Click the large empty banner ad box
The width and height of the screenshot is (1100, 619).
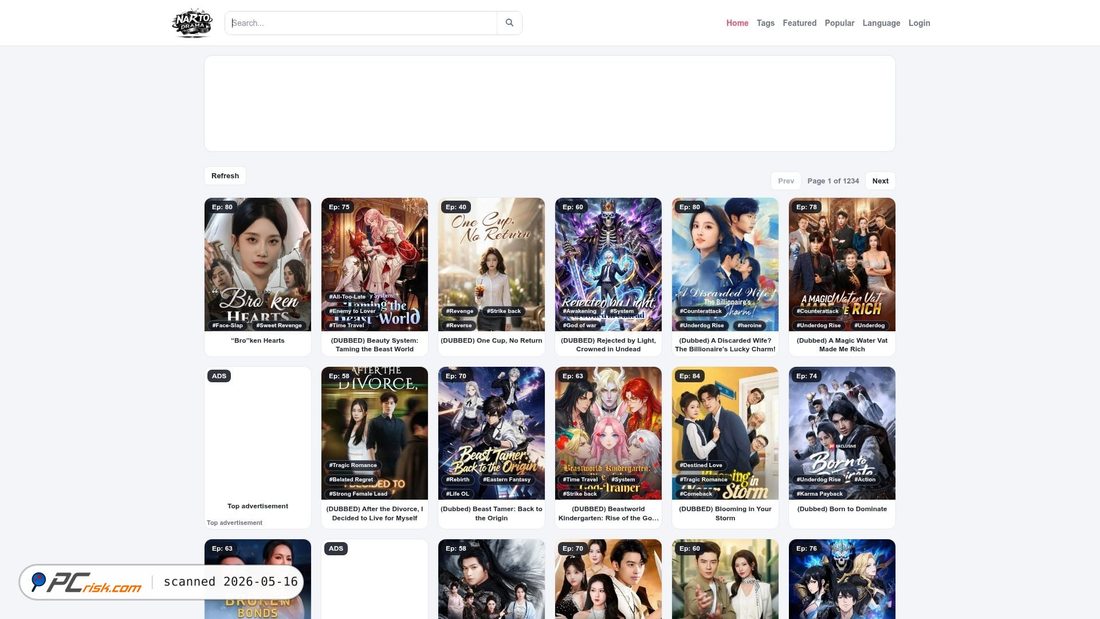(x=550, y=103)
